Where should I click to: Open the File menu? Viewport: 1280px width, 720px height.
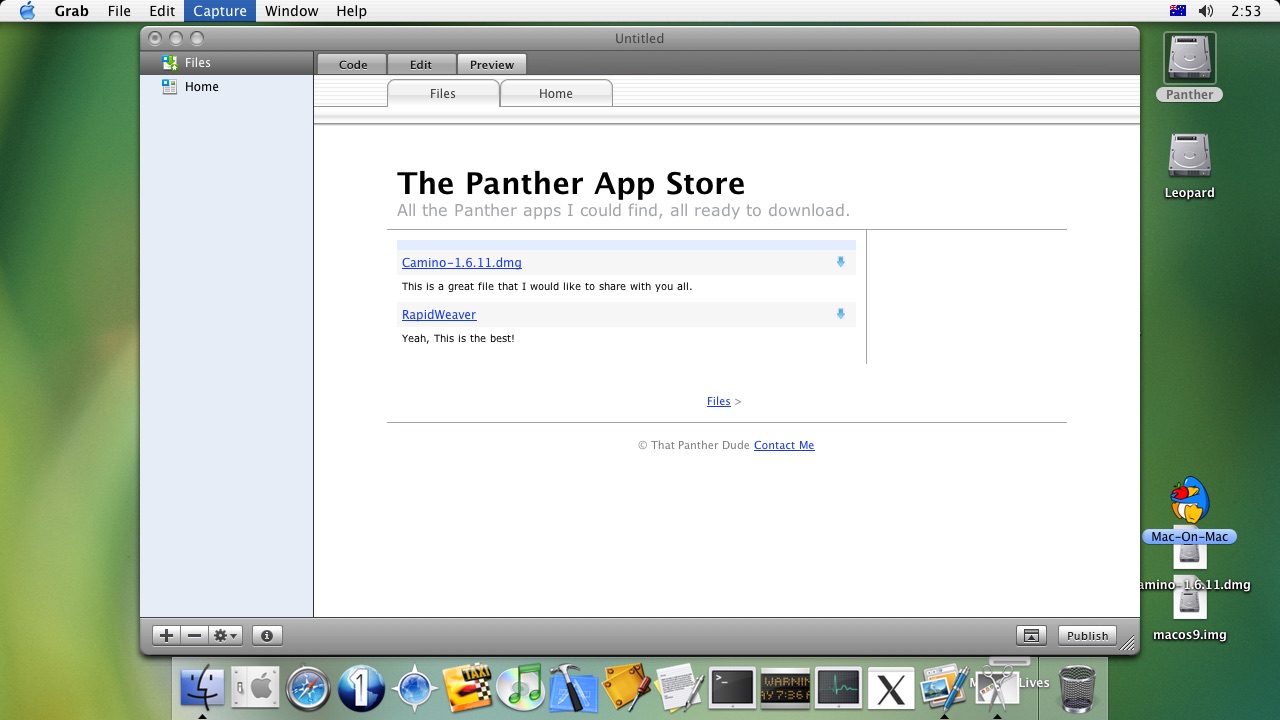[x=119, y=11]
